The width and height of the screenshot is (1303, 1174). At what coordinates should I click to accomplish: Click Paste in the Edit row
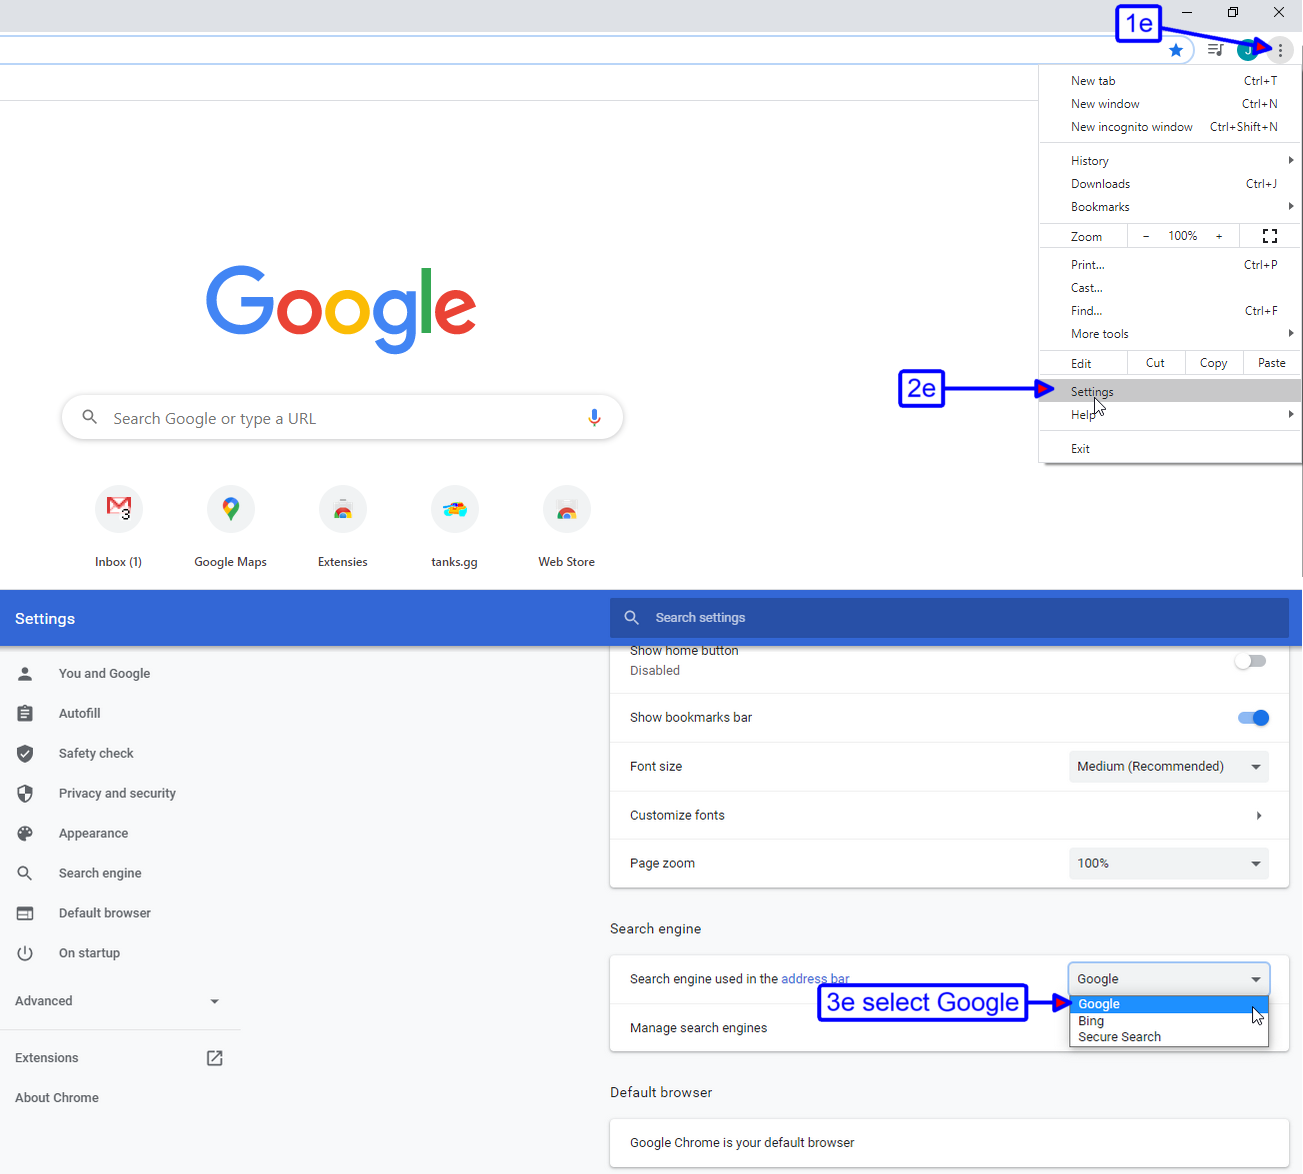click(x=1272, y=363)
